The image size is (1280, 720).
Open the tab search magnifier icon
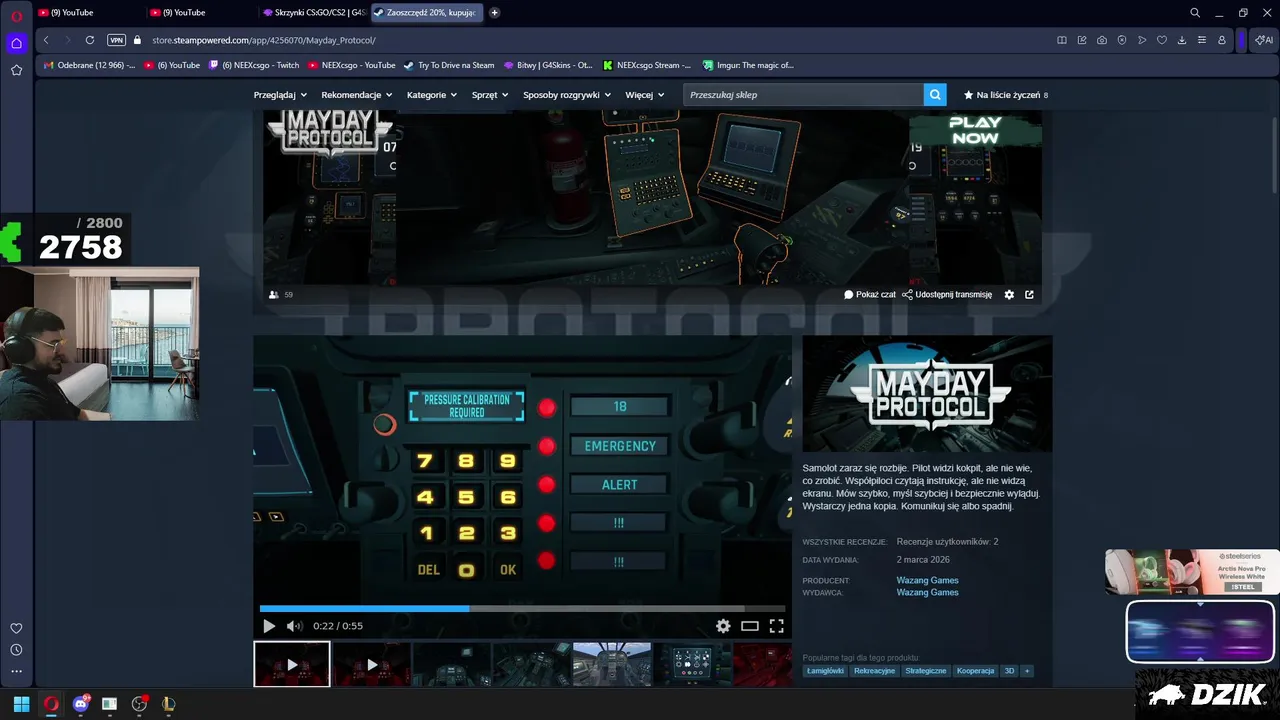click(1195, 13)
